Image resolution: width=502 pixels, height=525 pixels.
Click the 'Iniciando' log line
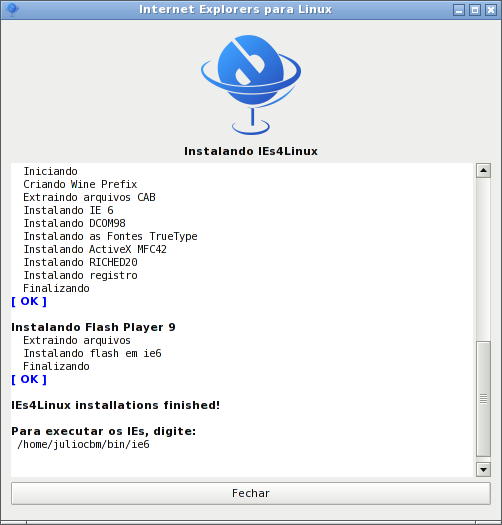50,171
